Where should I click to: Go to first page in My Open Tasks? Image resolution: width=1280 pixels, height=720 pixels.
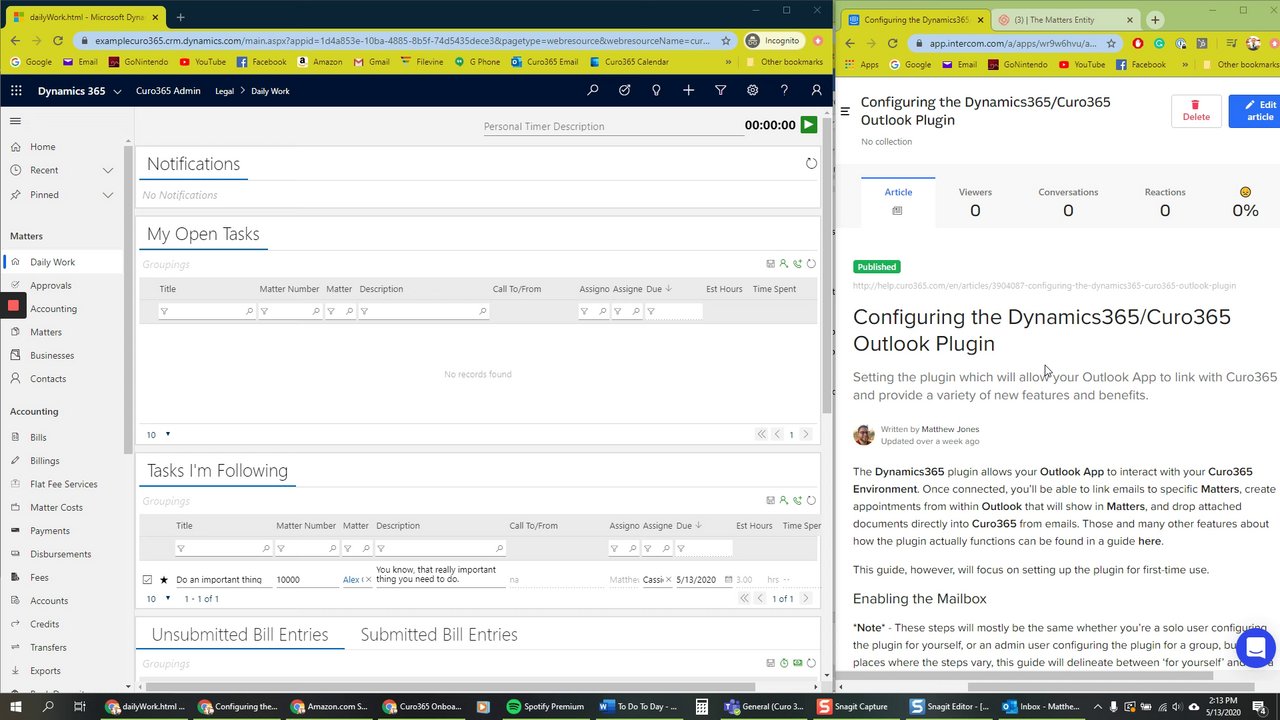[x=761, y=434]
